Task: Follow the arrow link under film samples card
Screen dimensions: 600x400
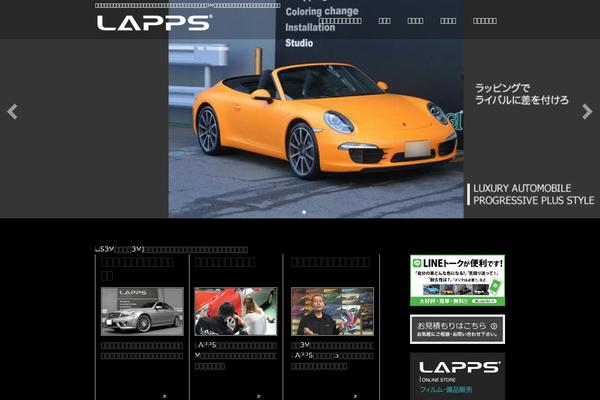Action: pyautogui.click(x=355, y=396)
